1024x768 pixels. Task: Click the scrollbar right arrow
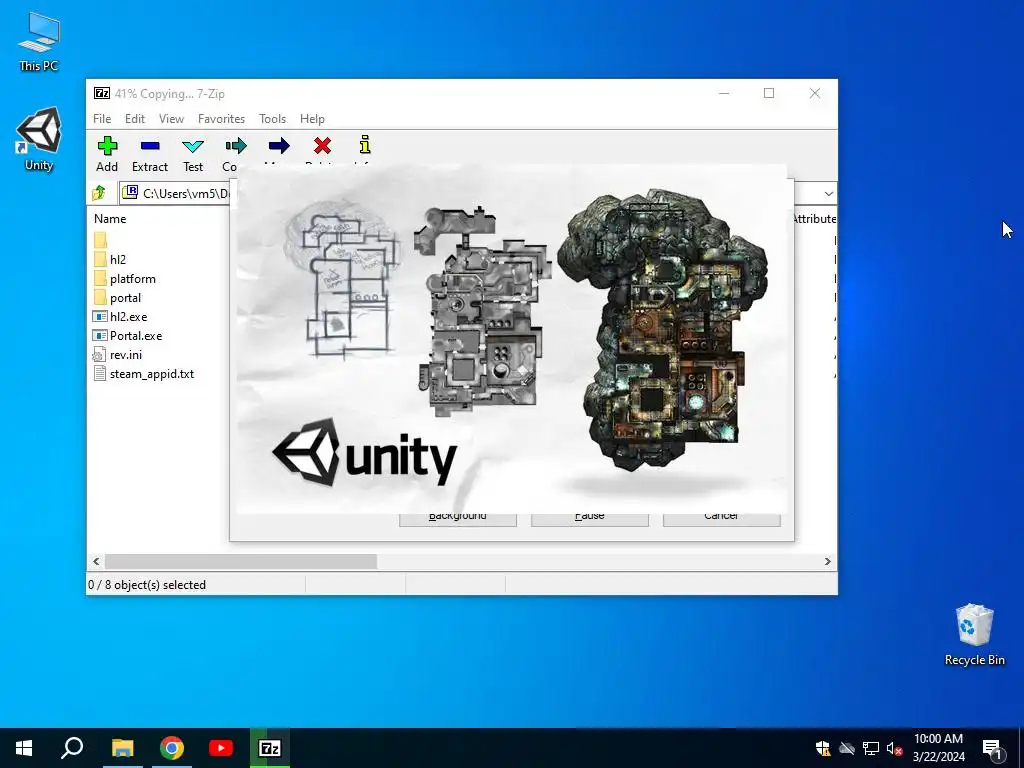pyautogui.click(x=827, y=561)
